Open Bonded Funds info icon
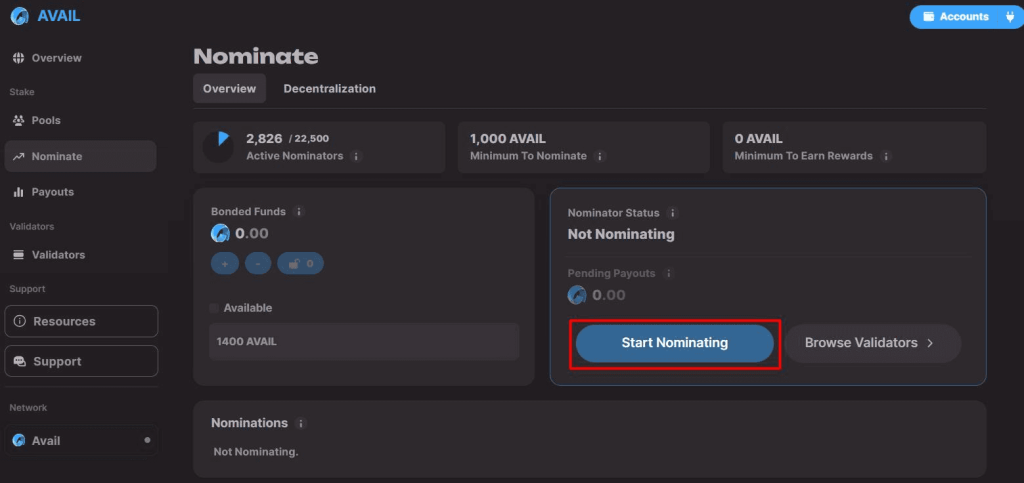This screenshot has height=483, width=1024. [x=298, y=212]
